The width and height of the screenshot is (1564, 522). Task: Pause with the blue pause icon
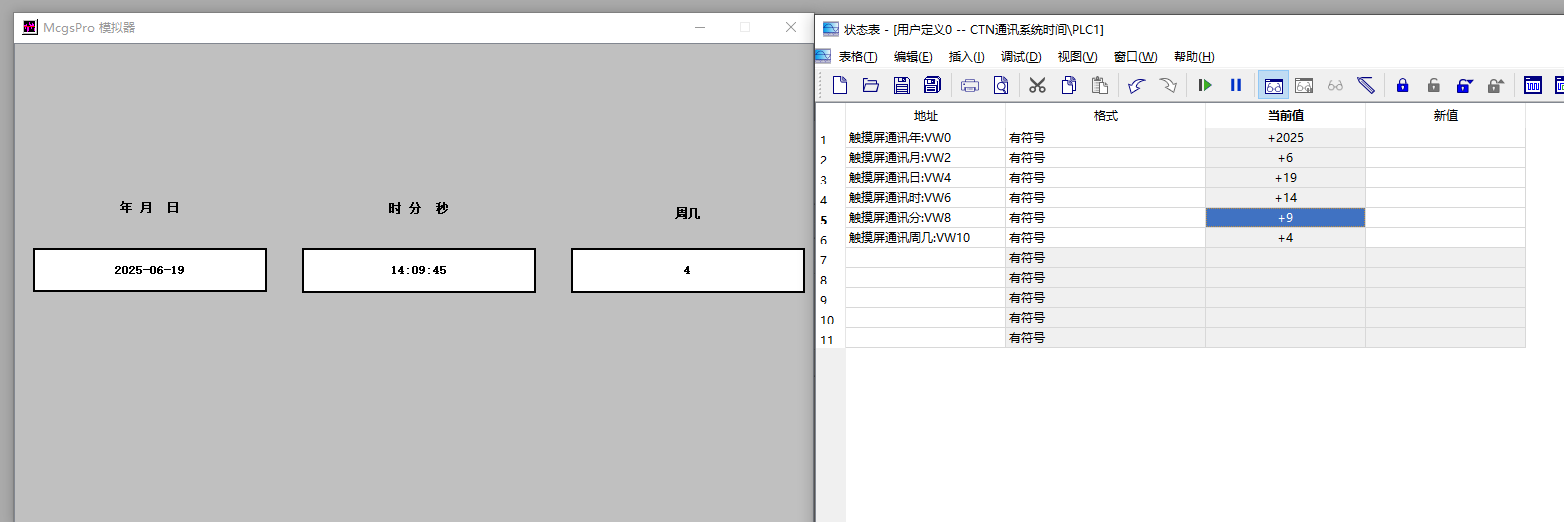[x=1236, y=86]
